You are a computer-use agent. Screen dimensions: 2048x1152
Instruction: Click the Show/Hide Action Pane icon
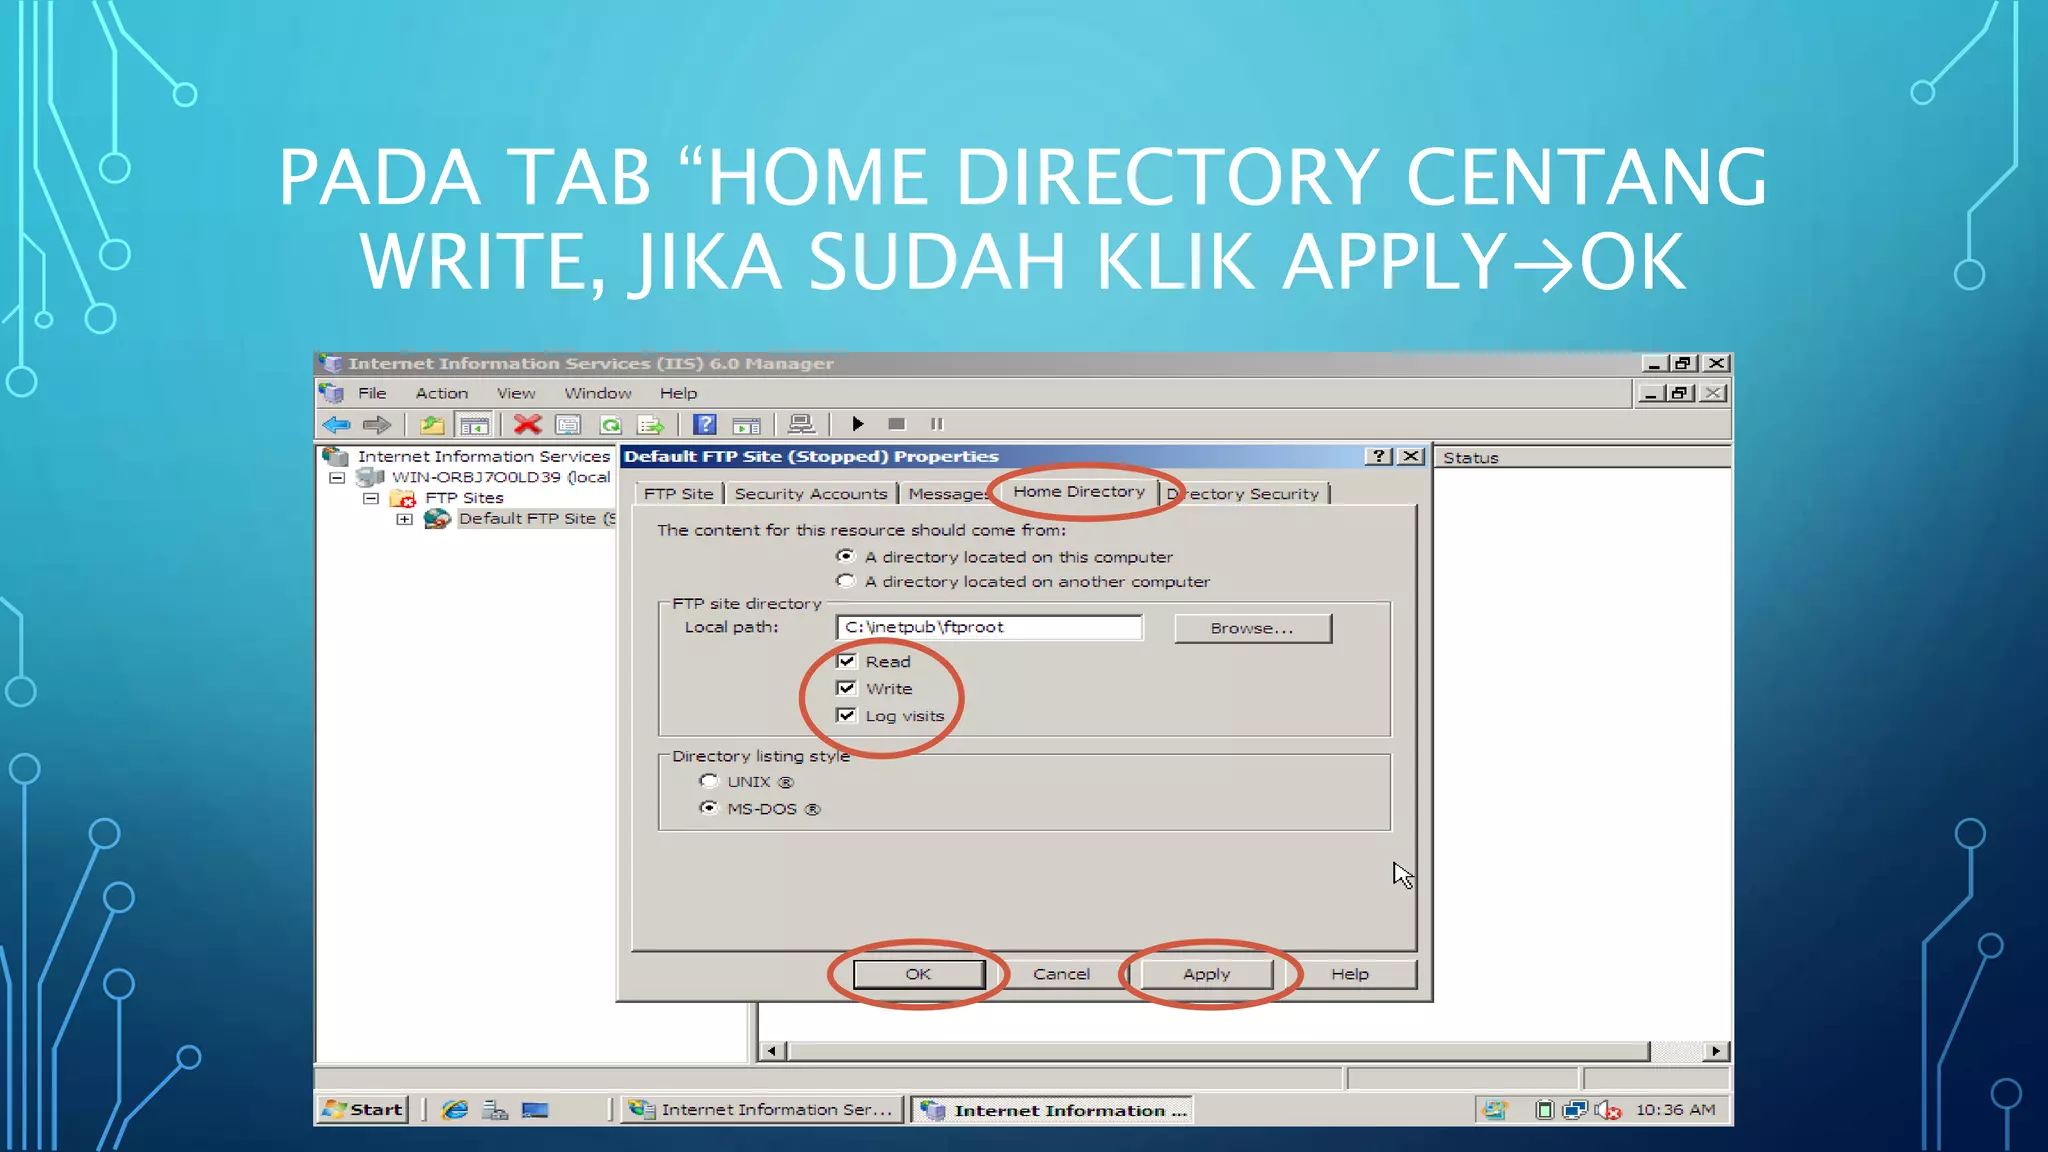click(746, 425)
